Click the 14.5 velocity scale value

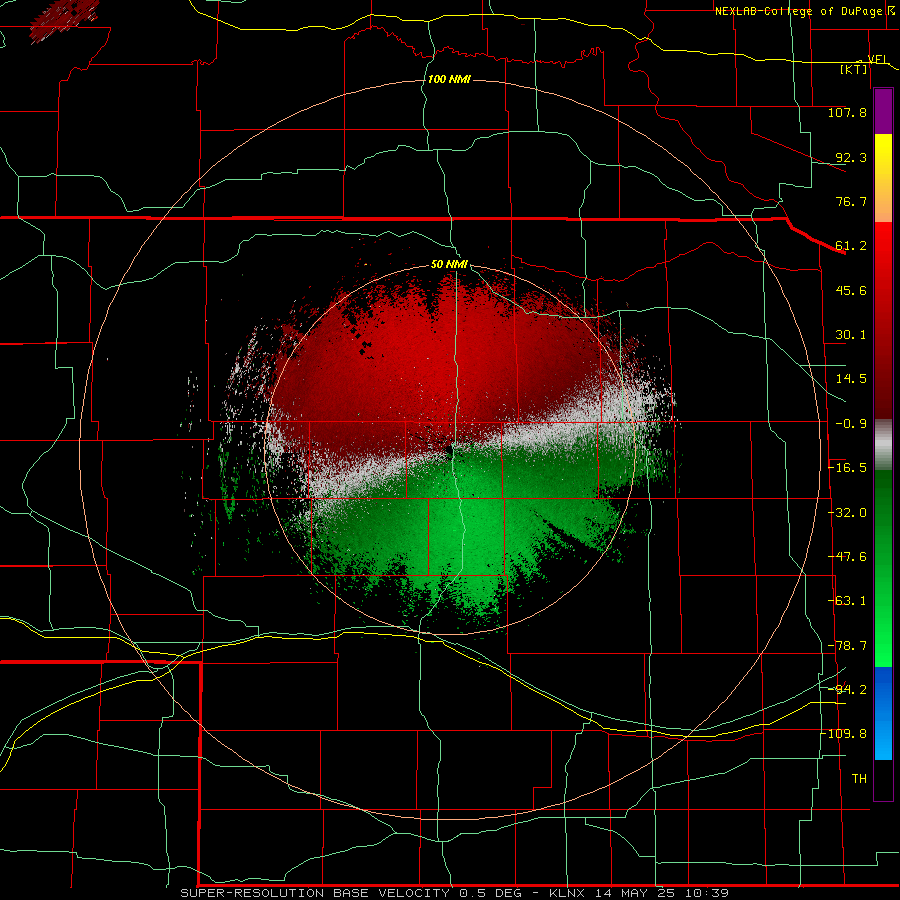point(851,379)
